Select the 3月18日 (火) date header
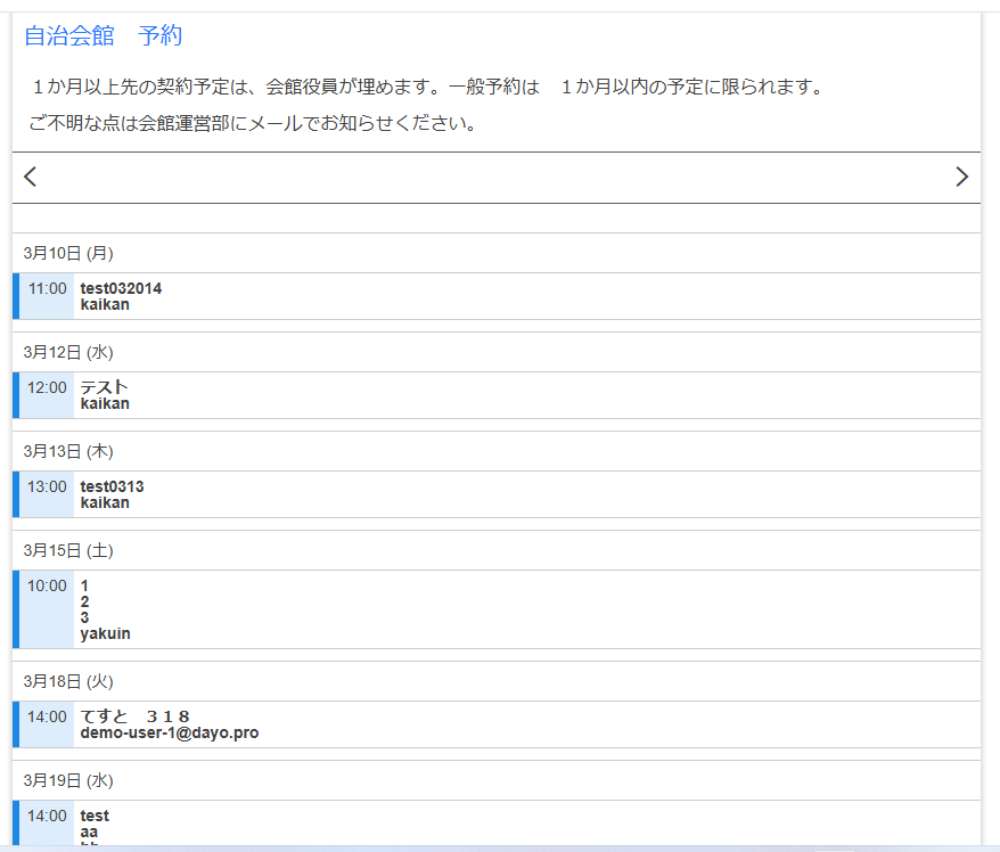The height and width of the screenshot is (852, 1000). (69, 681)
